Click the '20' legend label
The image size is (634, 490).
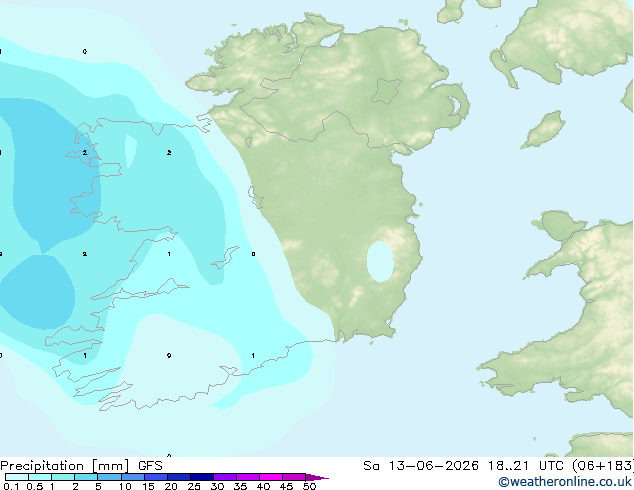tap(171, 486)
